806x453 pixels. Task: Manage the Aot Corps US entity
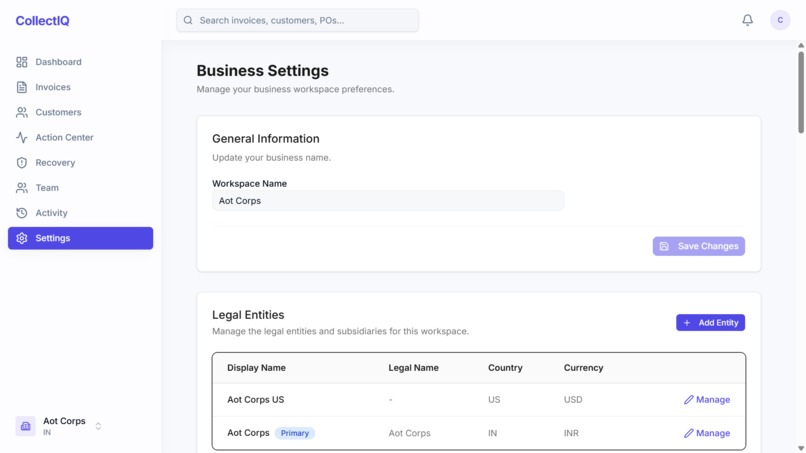coord(707,400)
